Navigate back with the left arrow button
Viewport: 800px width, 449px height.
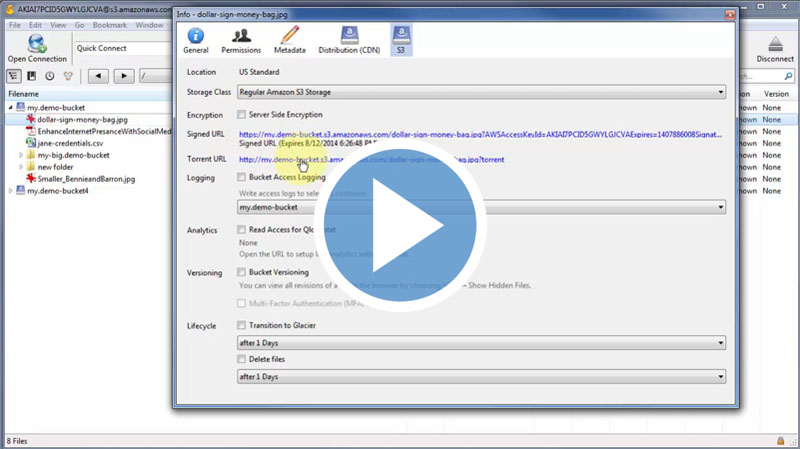click(x=98, y=76)
